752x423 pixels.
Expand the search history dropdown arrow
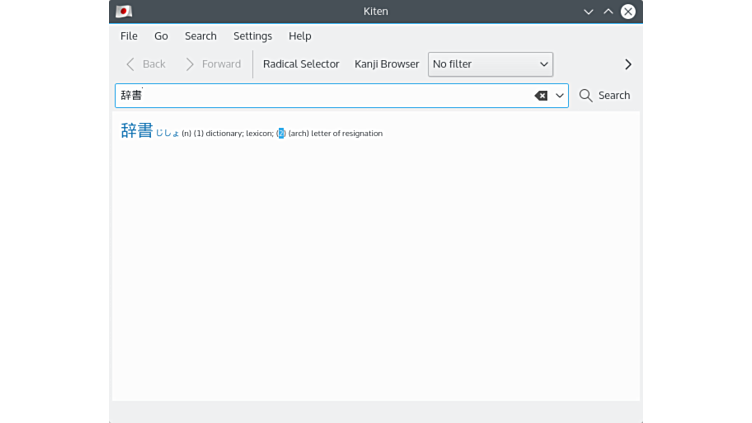click(x=560, y=96)
